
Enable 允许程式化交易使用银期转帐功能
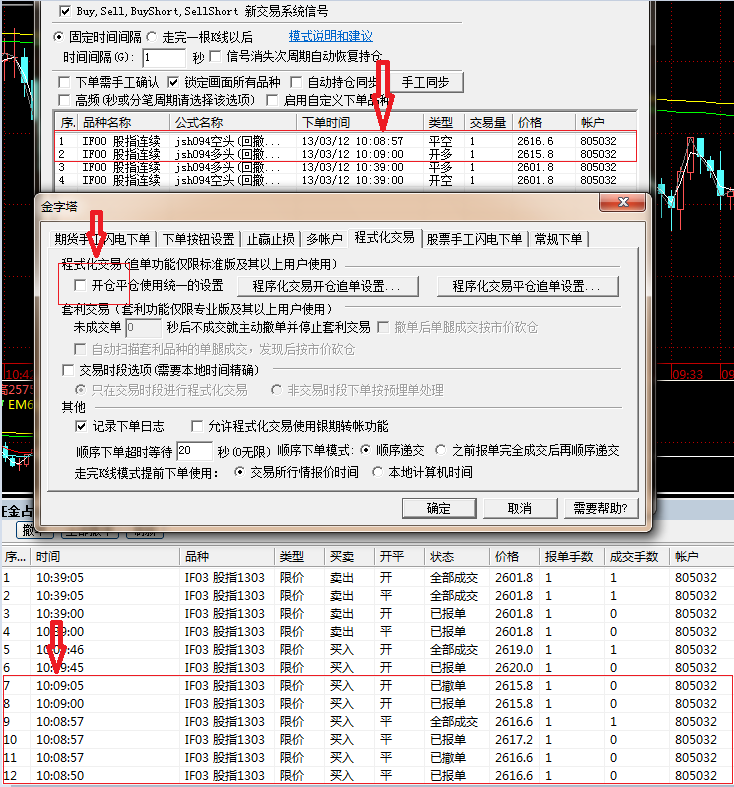click(x=197, y=426)
